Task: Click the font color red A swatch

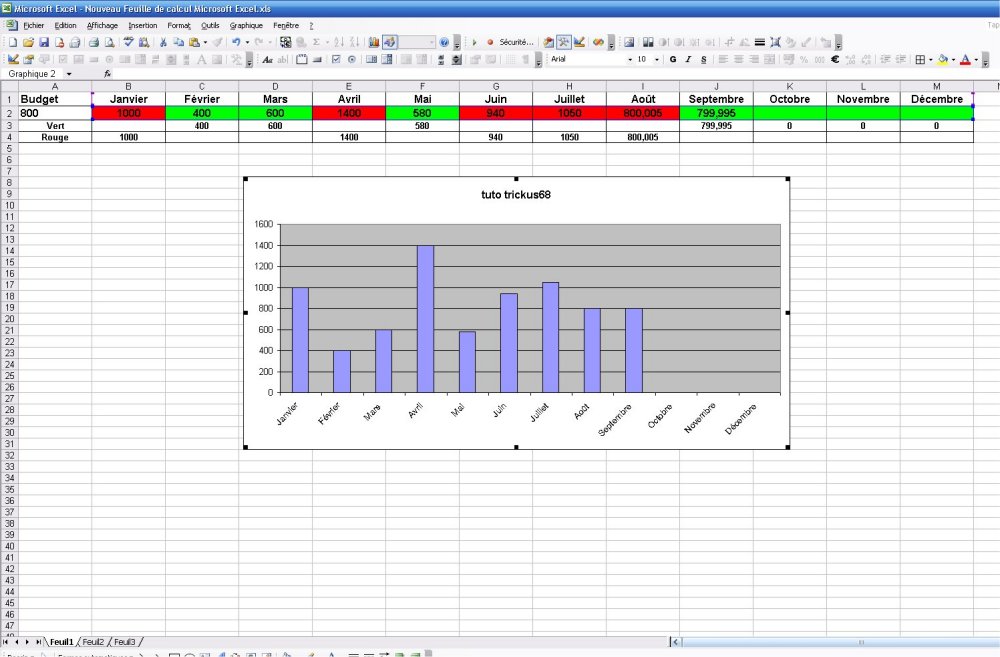Action: 965,60
